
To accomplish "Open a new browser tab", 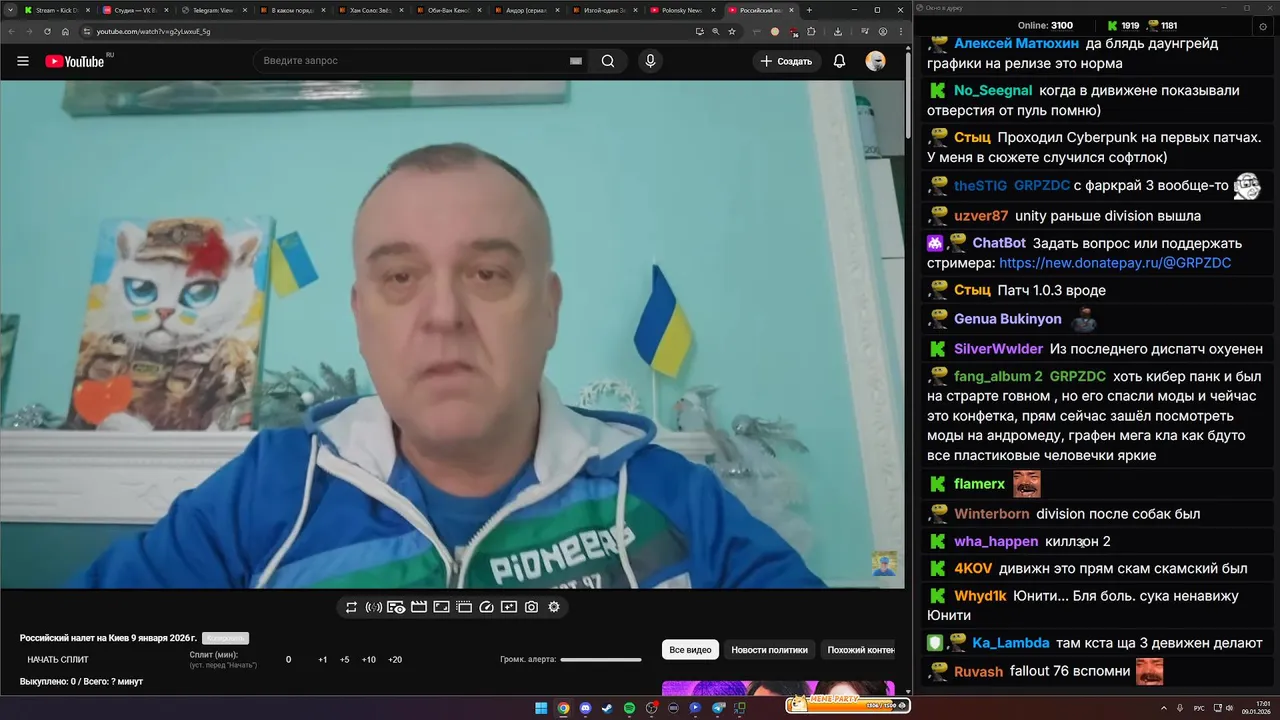I will pyautogui.click(x=809, y=10).
